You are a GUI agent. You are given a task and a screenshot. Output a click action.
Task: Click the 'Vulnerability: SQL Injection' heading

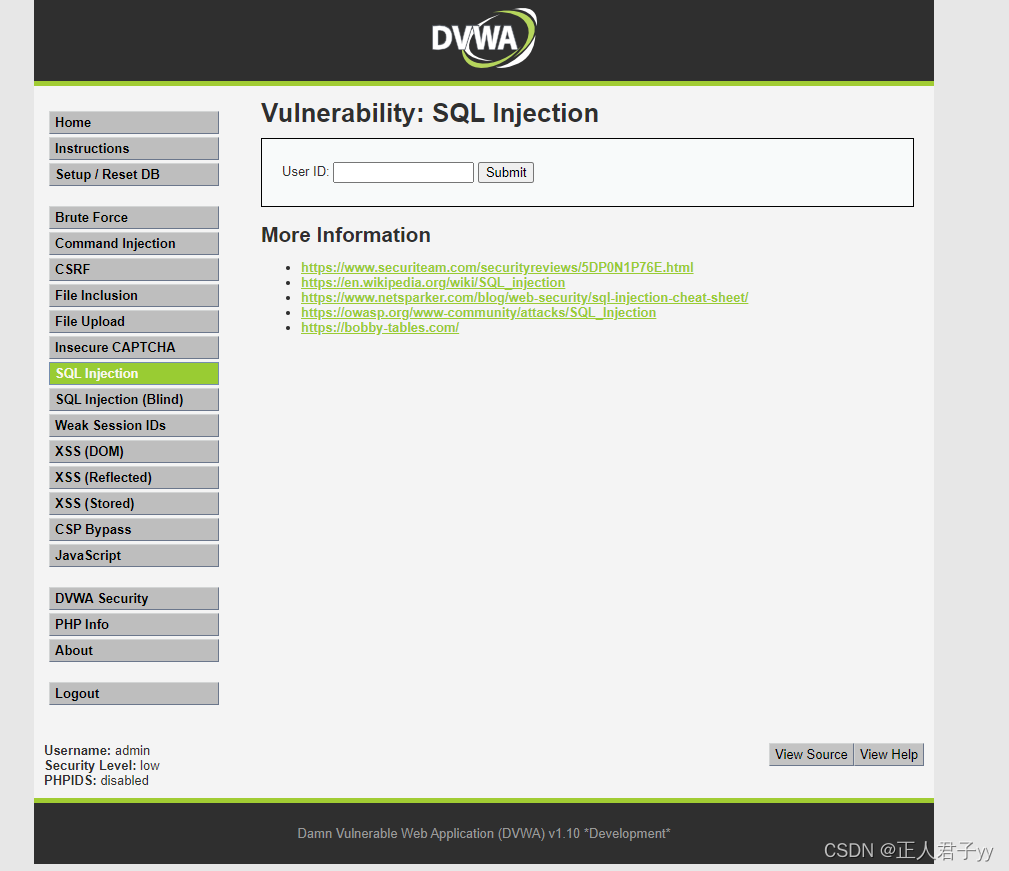[430, 113]
